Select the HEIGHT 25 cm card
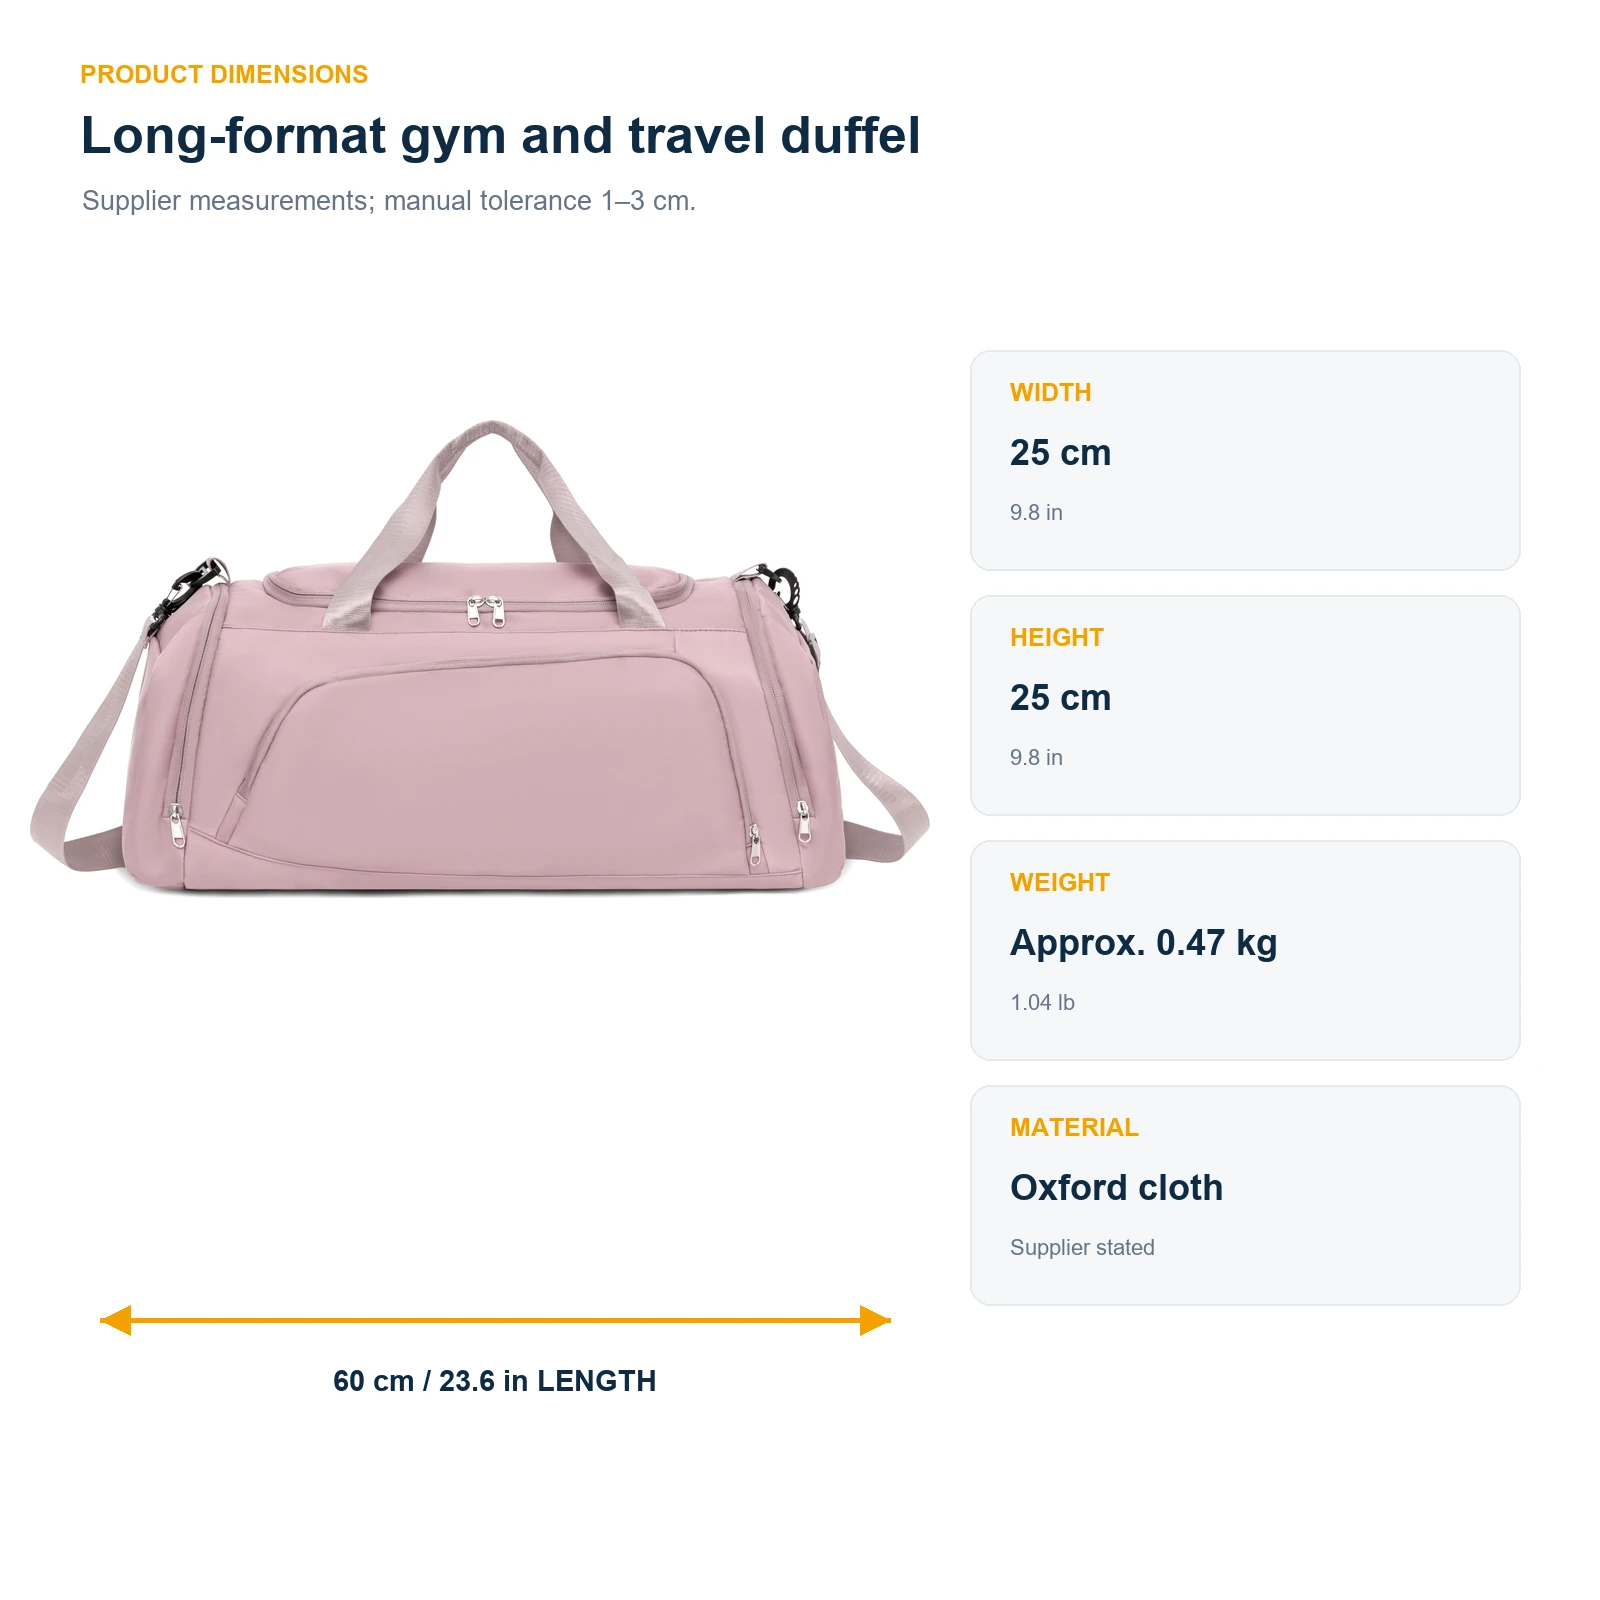 coord(1245,705)
